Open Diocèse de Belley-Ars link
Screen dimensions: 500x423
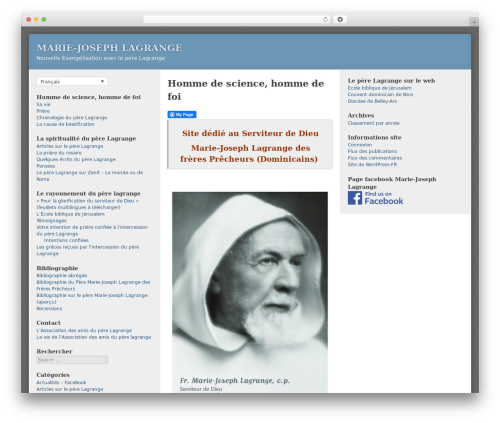[372, 101]
